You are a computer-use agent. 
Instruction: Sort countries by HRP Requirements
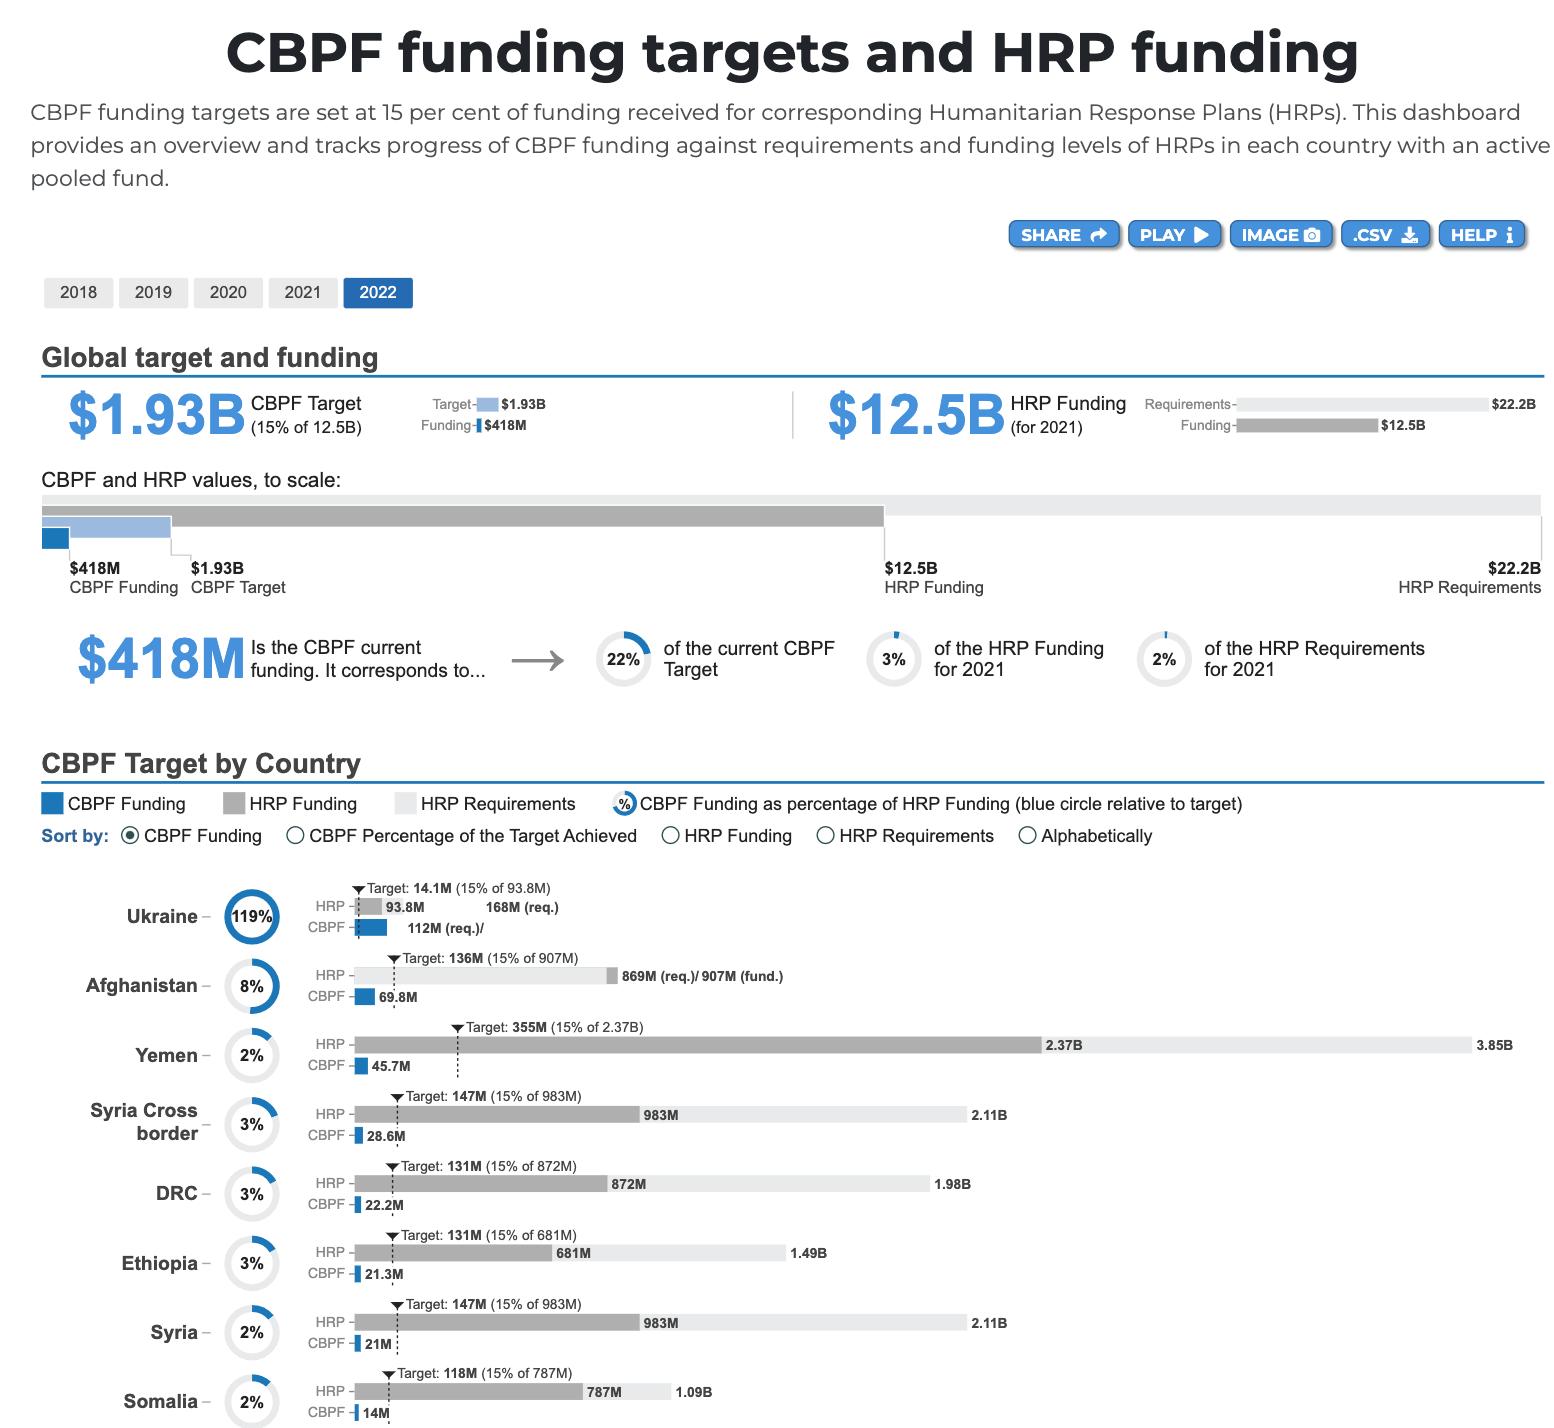[x=826, y=836]
